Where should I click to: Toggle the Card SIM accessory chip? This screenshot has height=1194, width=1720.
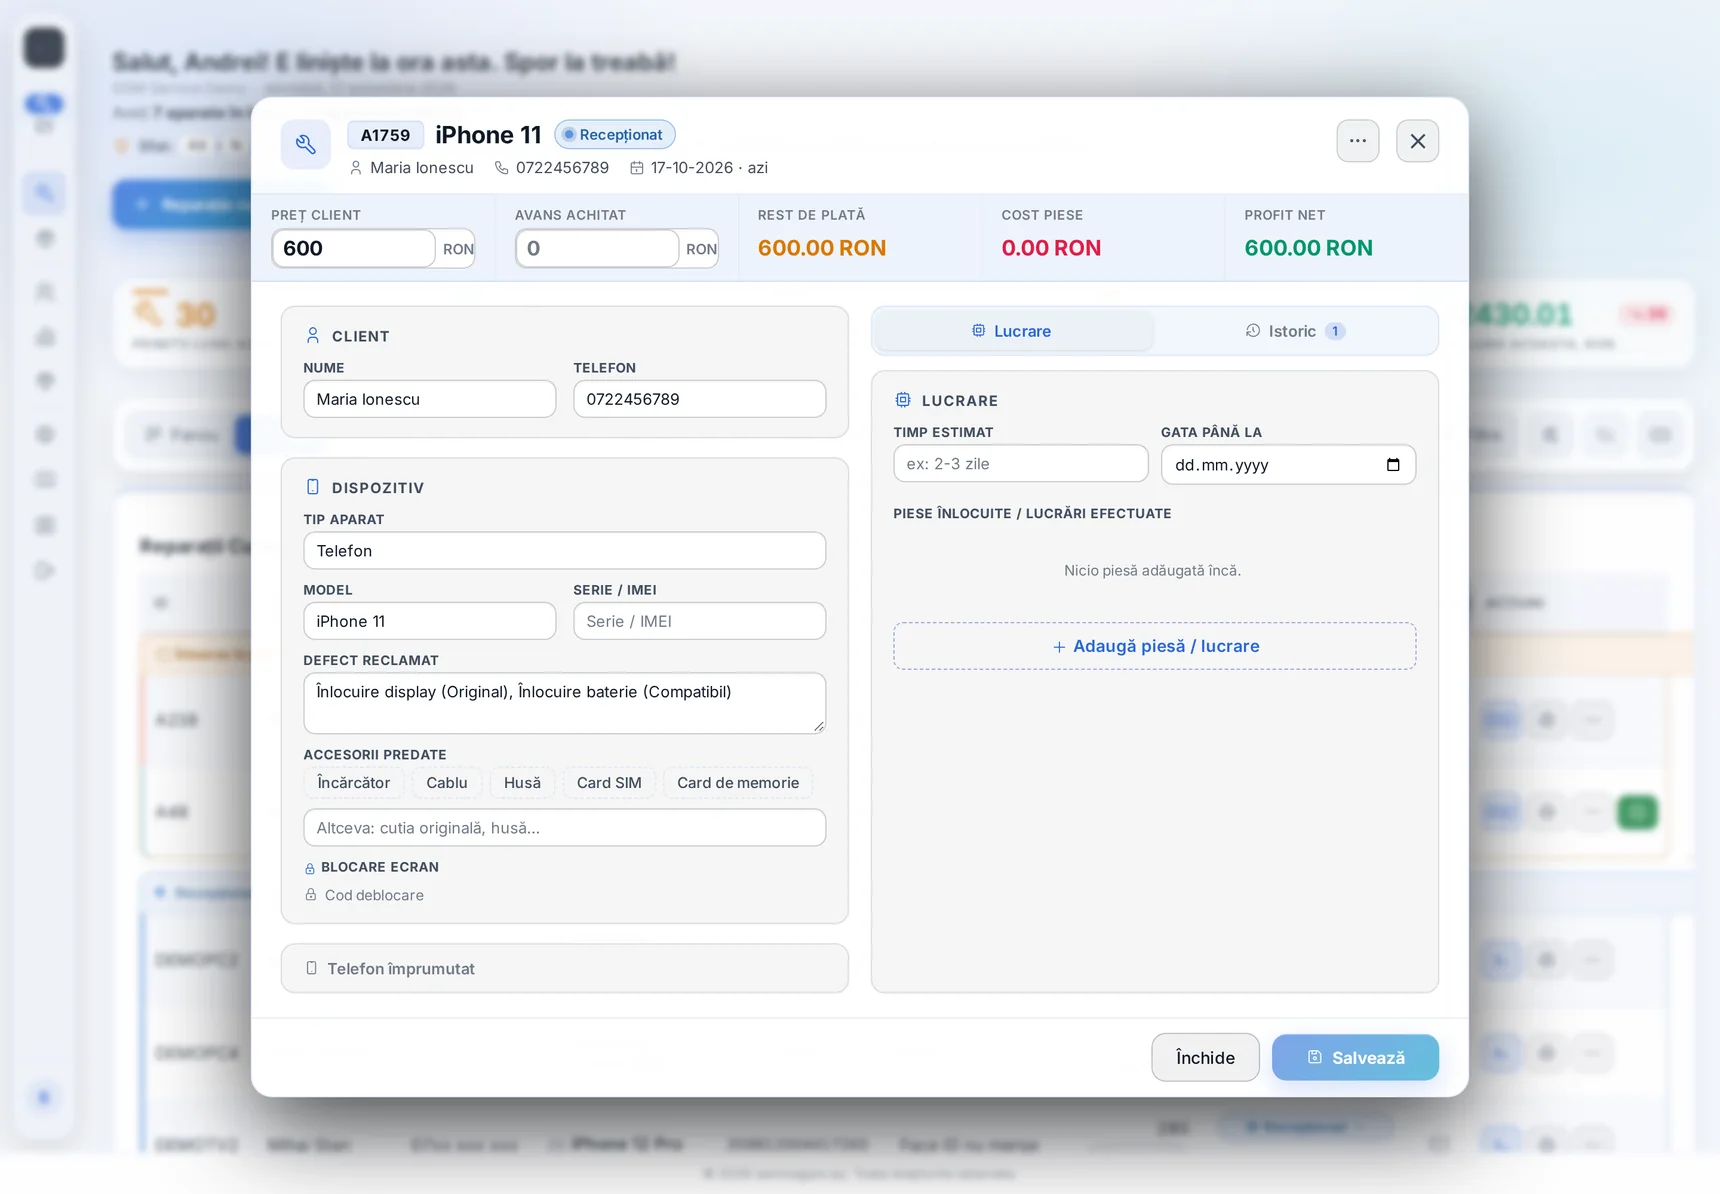609,783
